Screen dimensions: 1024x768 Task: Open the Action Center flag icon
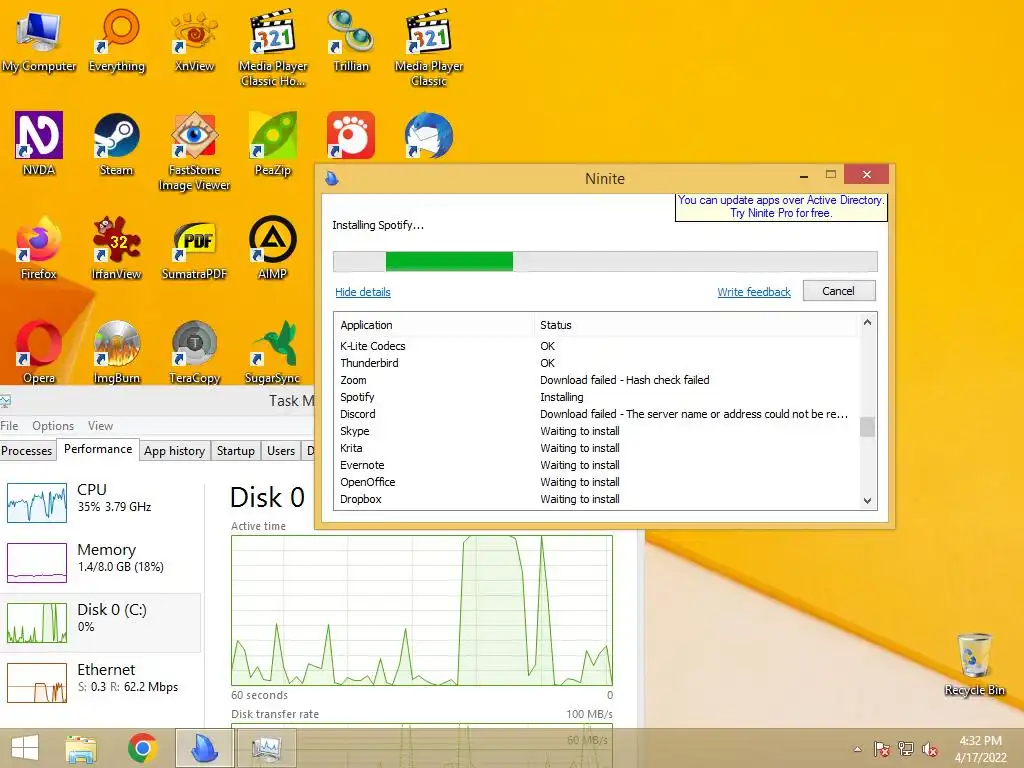(881, 749)
